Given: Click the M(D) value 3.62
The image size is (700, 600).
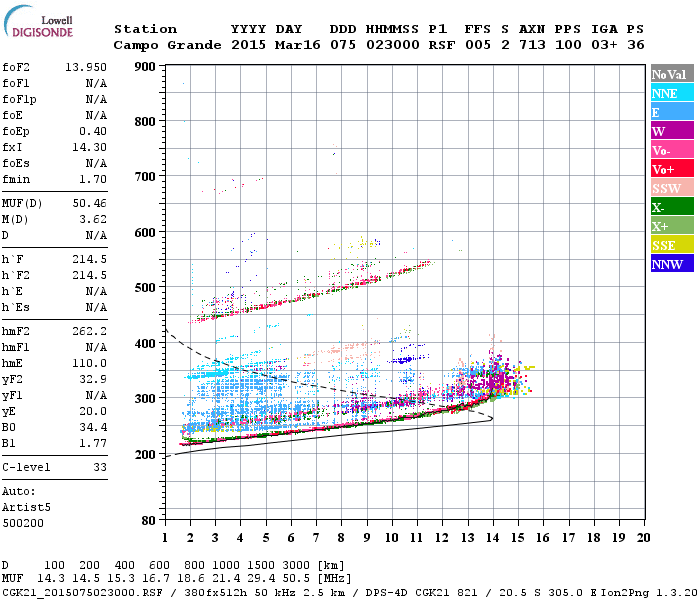Looking at the screenshot, I should pos(93,220).
